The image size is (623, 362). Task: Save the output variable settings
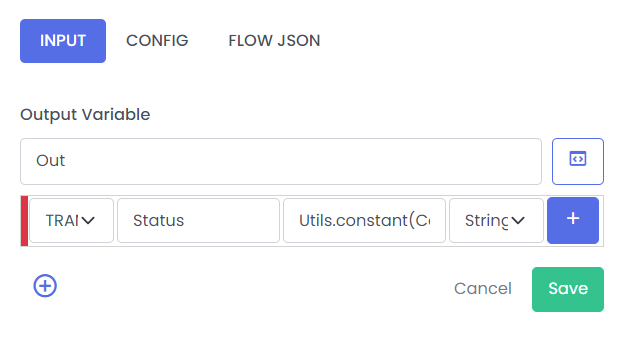tap(568, 289)
